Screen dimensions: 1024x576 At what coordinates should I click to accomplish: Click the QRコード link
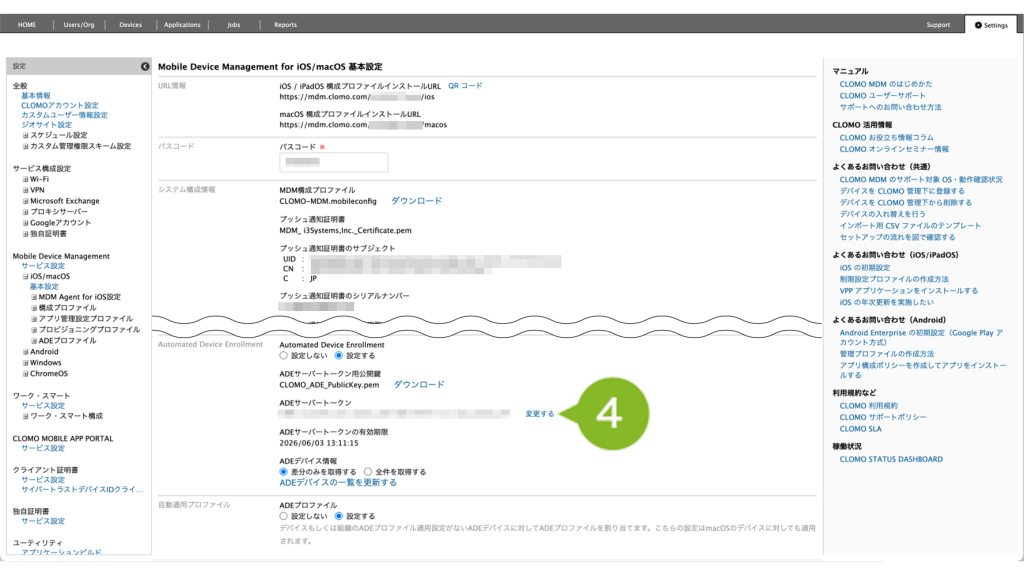pyautogui.click(x=465, y=86)
